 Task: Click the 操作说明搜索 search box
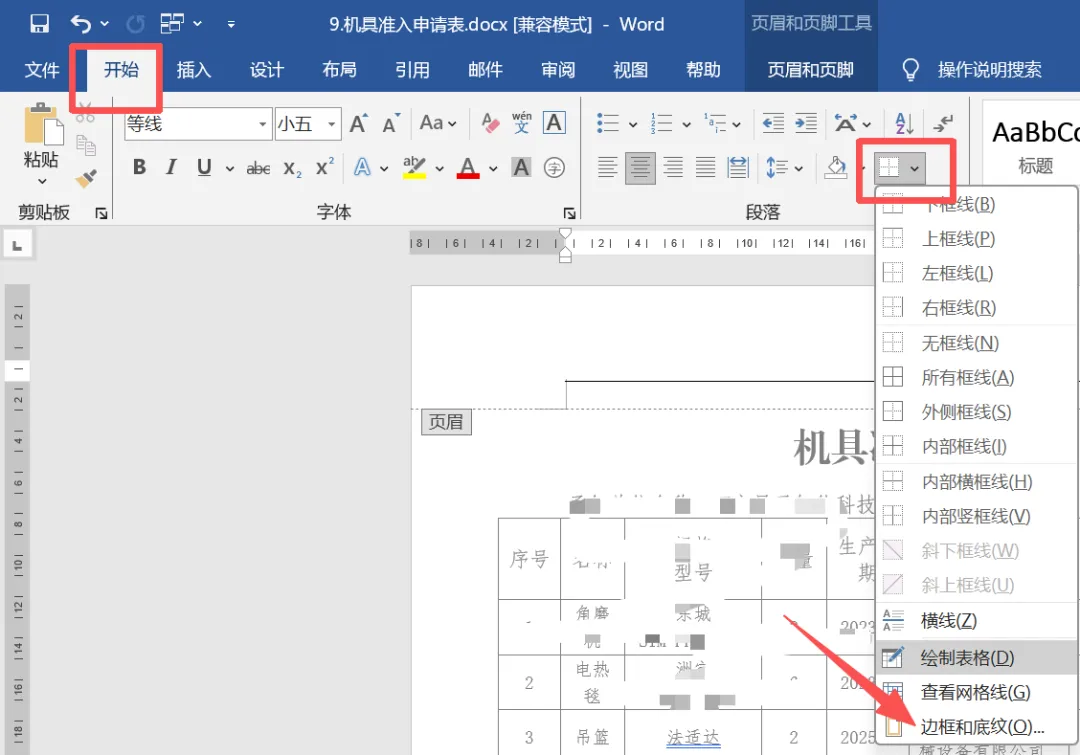click(x=989, y=70)
